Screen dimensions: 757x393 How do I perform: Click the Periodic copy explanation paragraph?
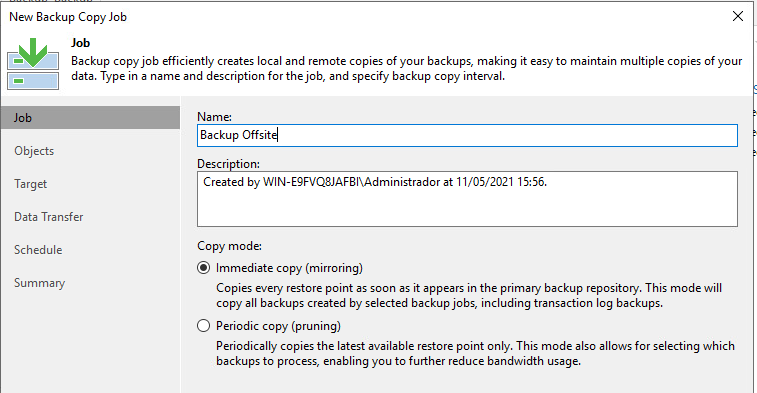tap(476, 353)
